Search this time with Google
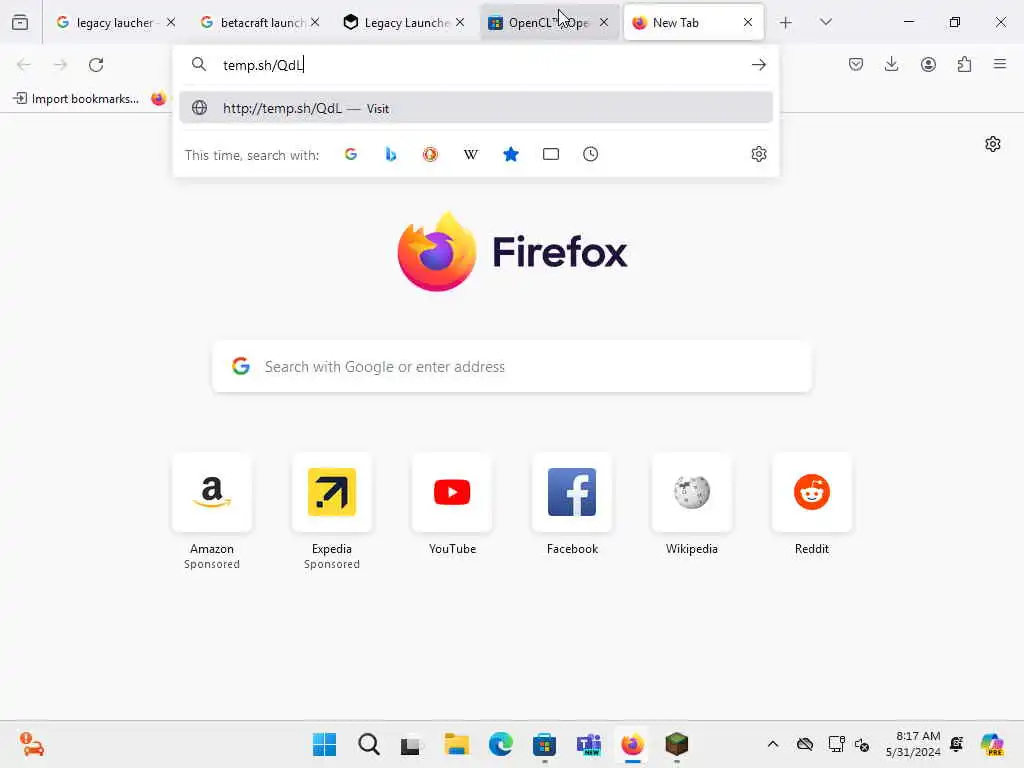 click(x=351, y=154)
